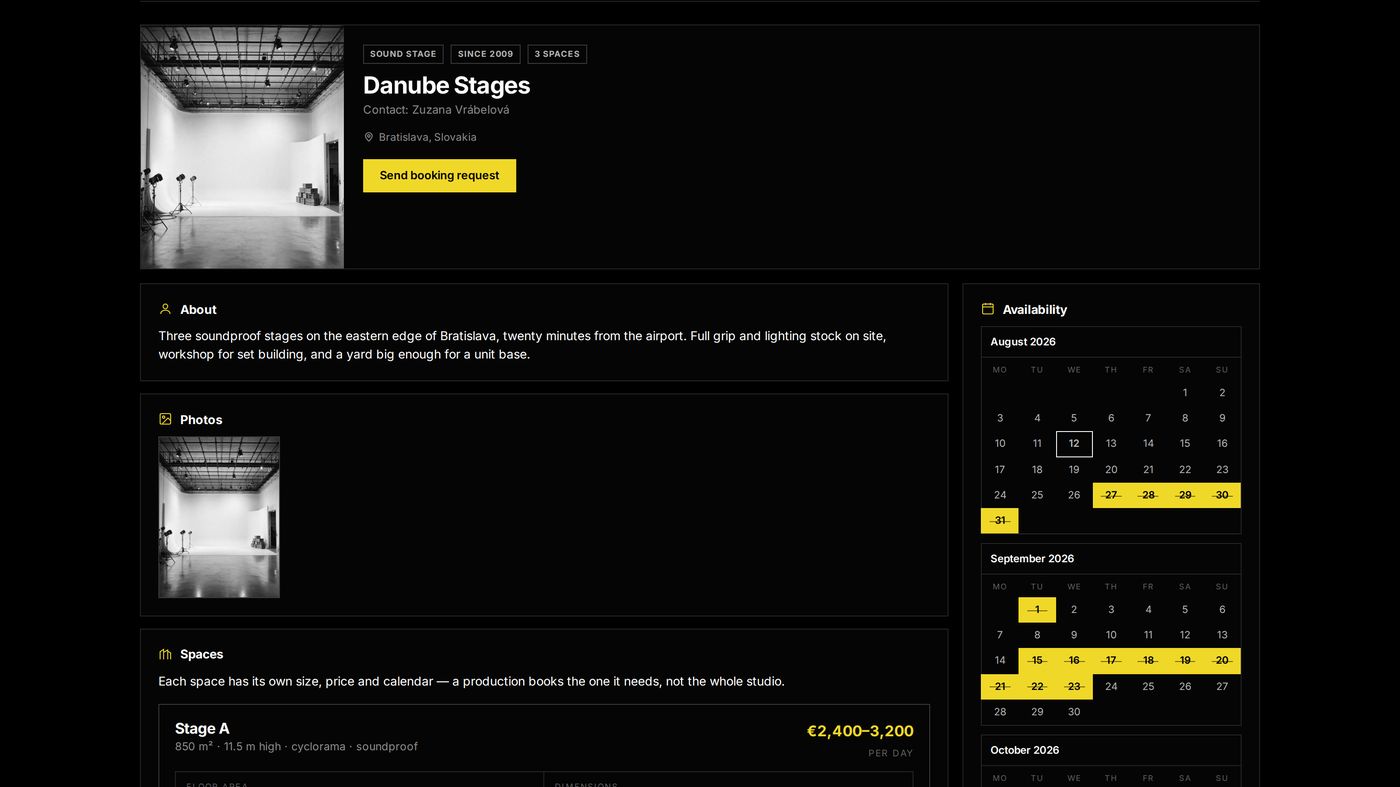1400x787 pixels.
Task: Click the Spaces description starting 'Each space has'
Action: point(471,682)
